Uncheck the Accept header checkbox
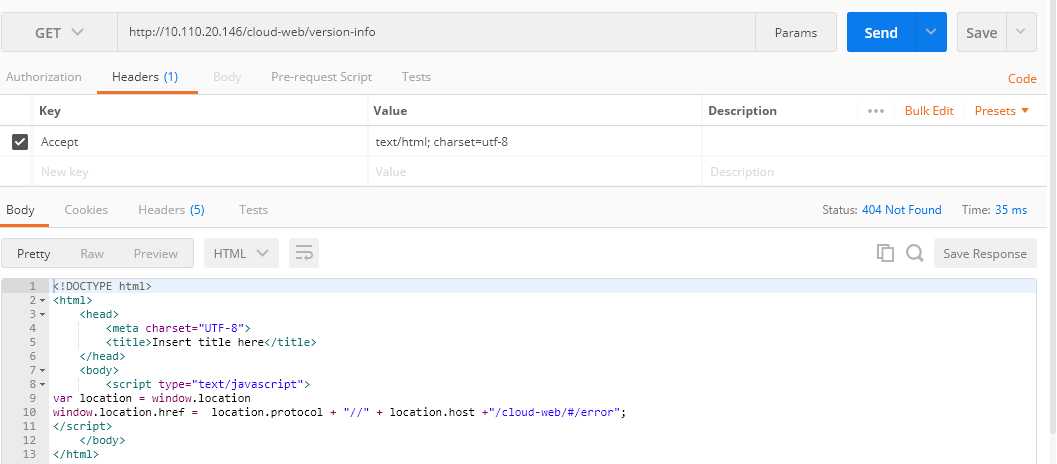 pos(20,142)
